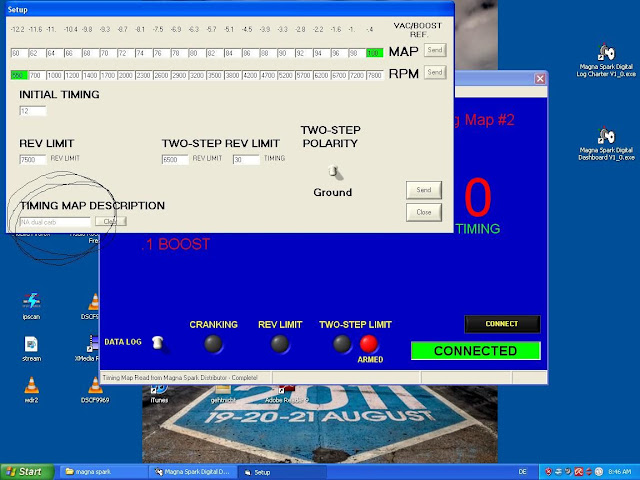This screenshot has width=640, height=480.
Task: Toggle the DATA LOG switch
Action: (x=158, y=343)
